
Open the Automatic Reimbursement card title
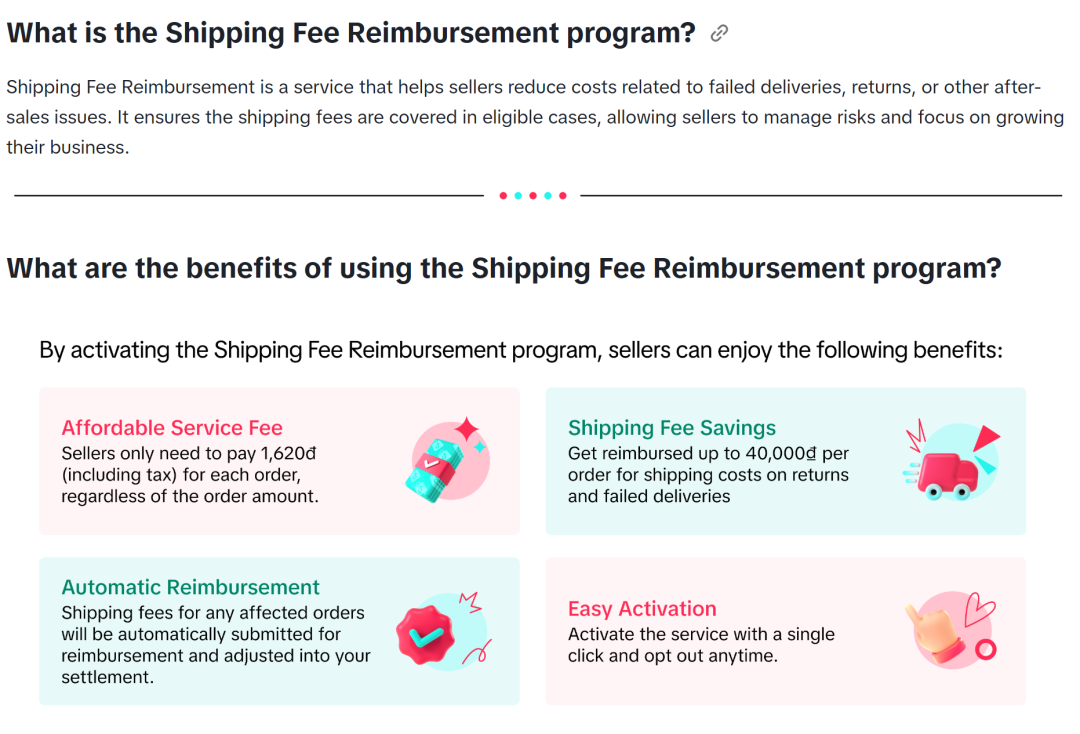coord(191,587)
